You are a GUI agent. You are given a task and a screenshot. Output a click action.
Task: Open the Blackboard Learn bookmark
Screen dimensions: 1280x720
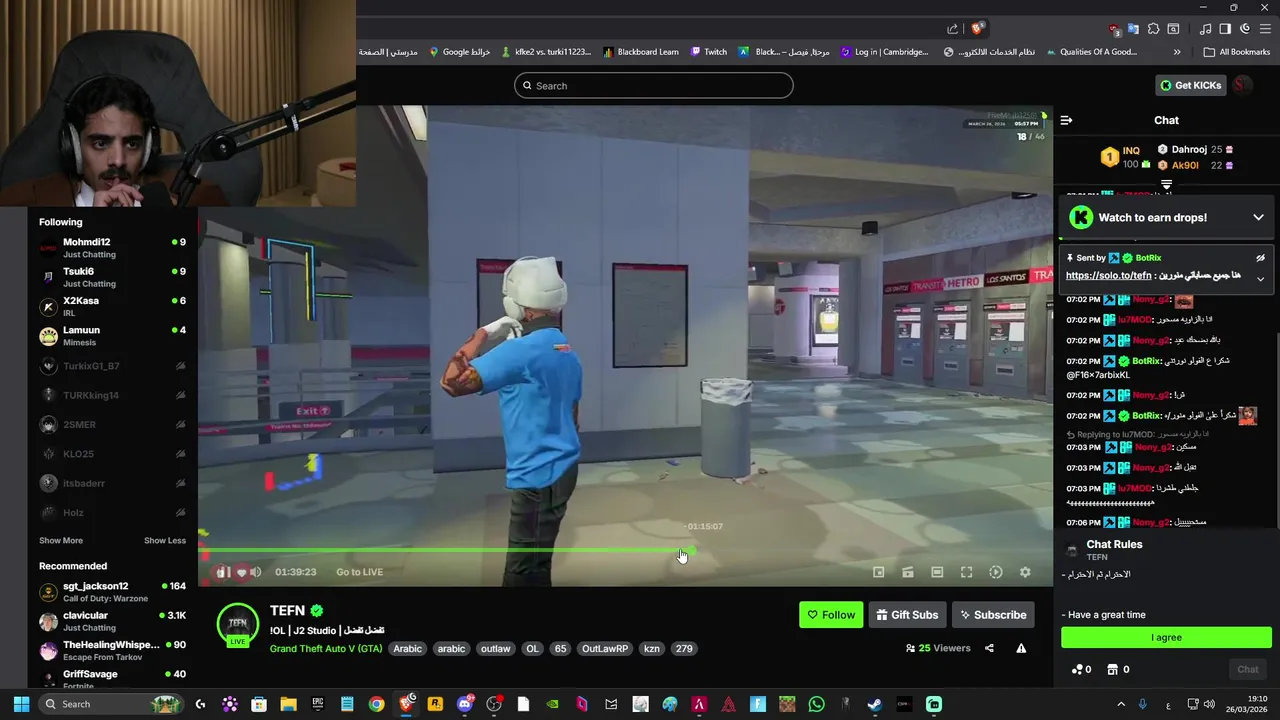click(x=641, y=52)
